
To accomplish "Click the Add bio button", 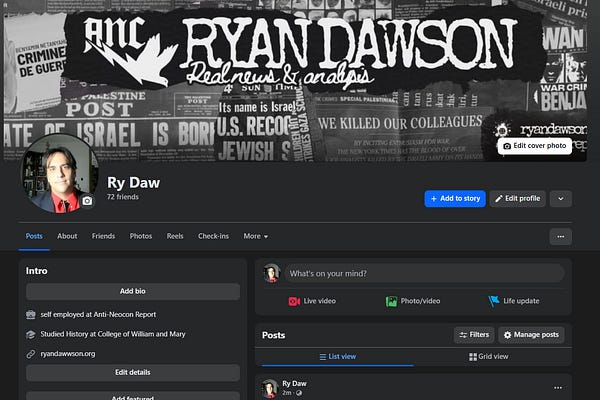I will pos(133,291).
